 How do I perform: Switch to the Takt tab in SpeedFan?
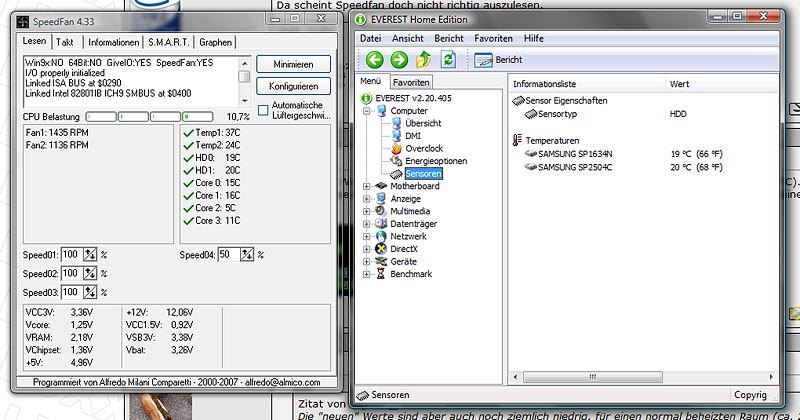click(65, 42)
